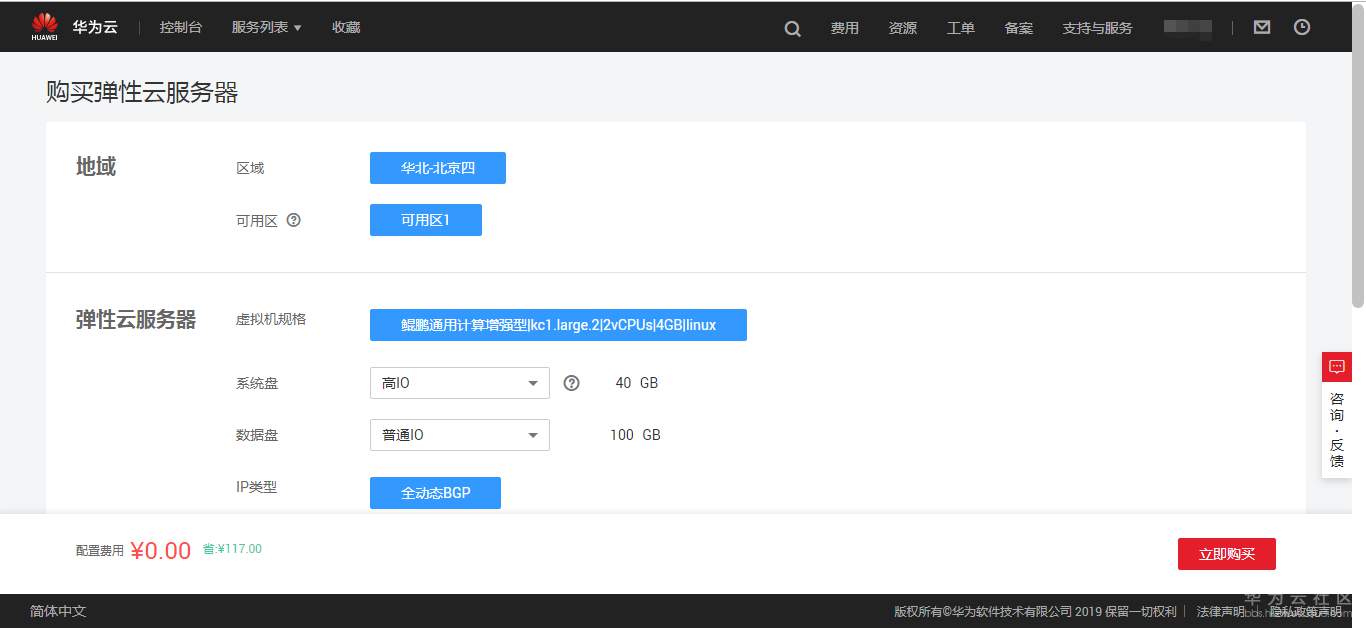The width and height of the screenshot is (1366, 628).
Task: Click the 配置费用 label
Action: click(x=100, y=551)
